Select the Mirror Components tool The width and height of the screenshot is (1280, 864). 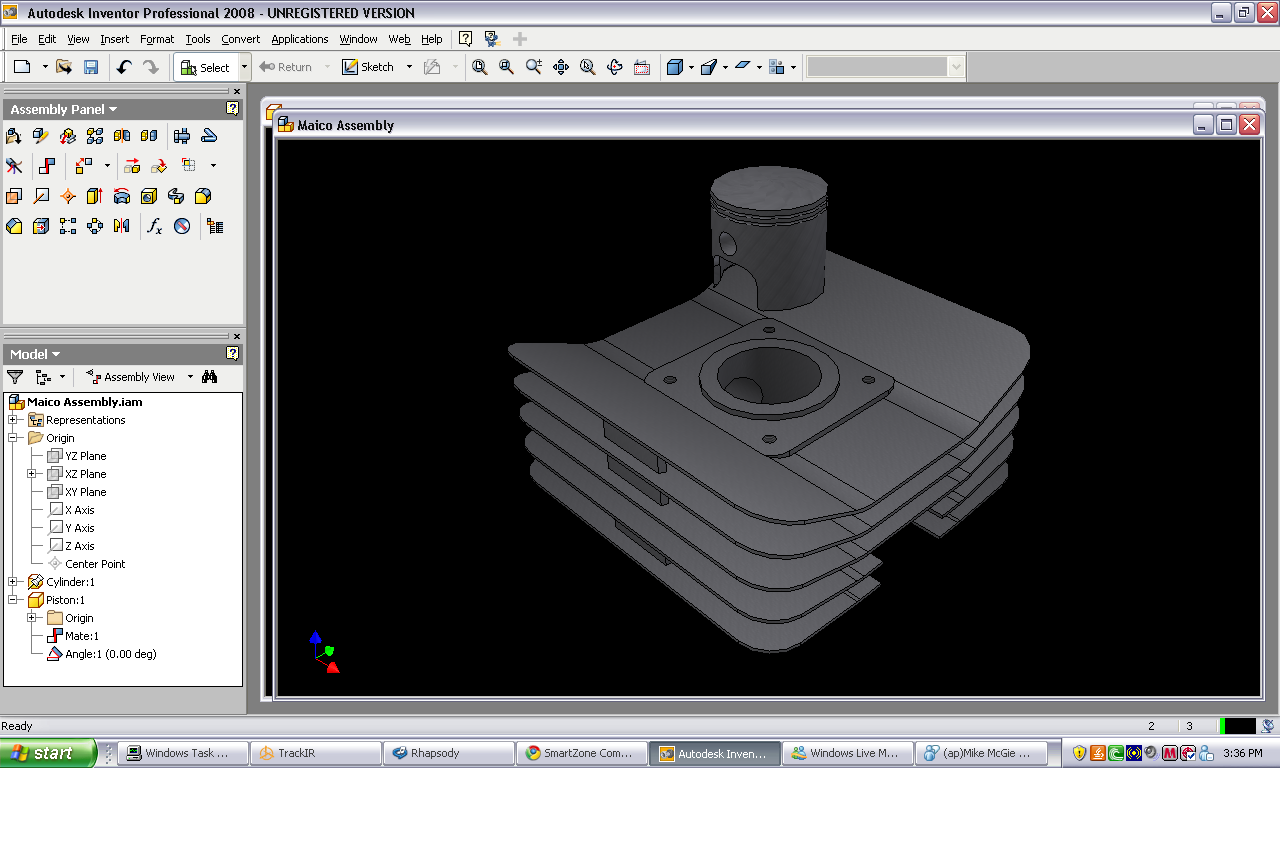click(x=122, y=136)
